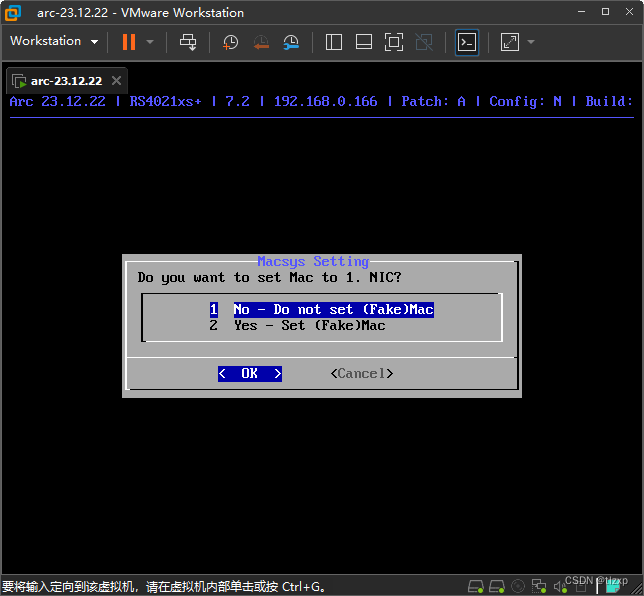
Task: Enter full screen mode
Action: [x=393, y=42]
